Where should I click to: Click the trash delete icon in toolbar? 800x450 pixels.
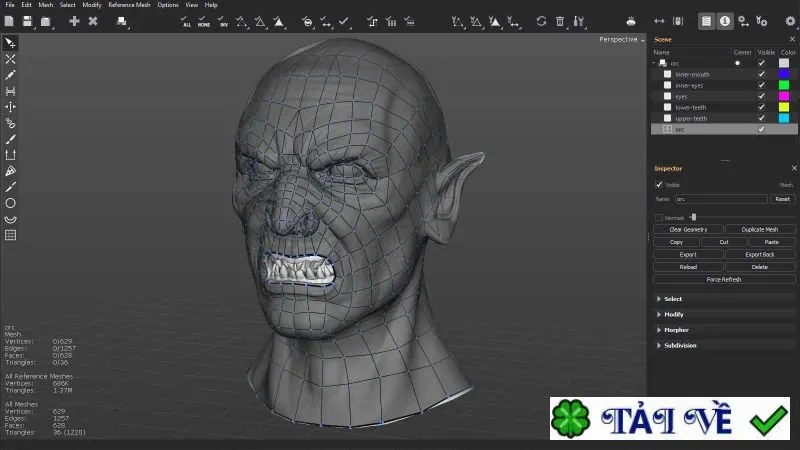560,21
